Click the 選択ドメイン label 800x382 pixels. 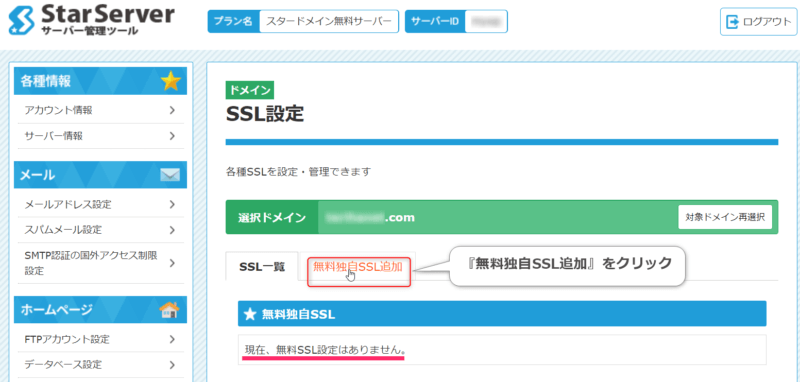272,218
